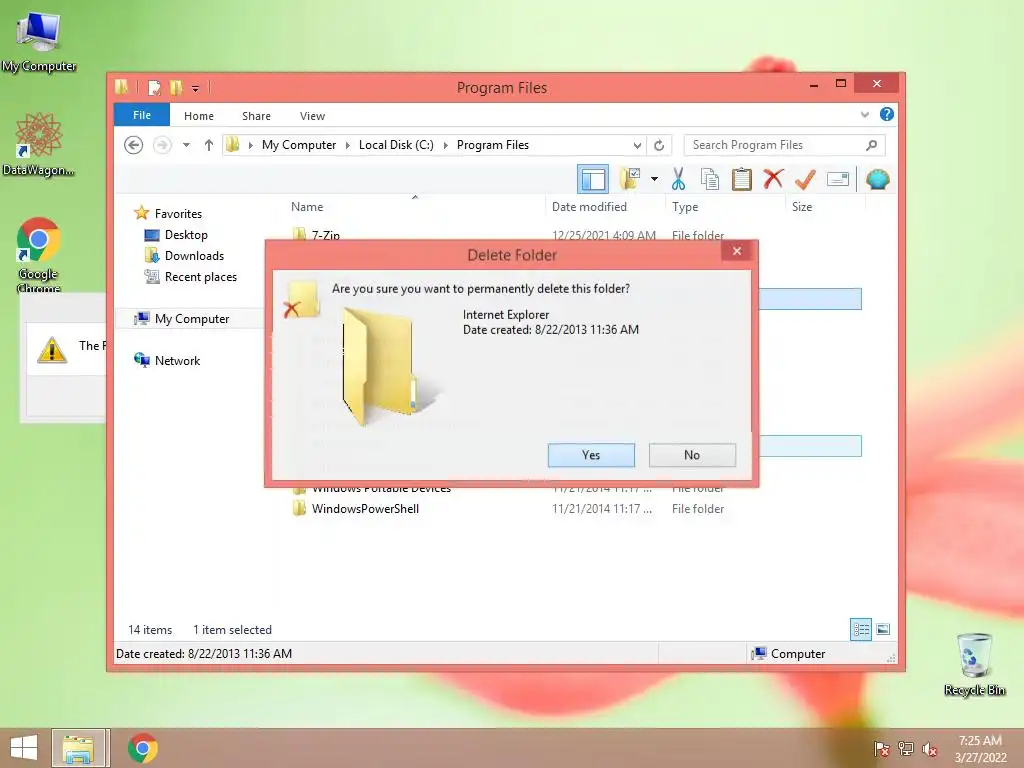Select Recent places in navigation pane
The width and height of the screenshot is (1024, 768).
point(200,277)
